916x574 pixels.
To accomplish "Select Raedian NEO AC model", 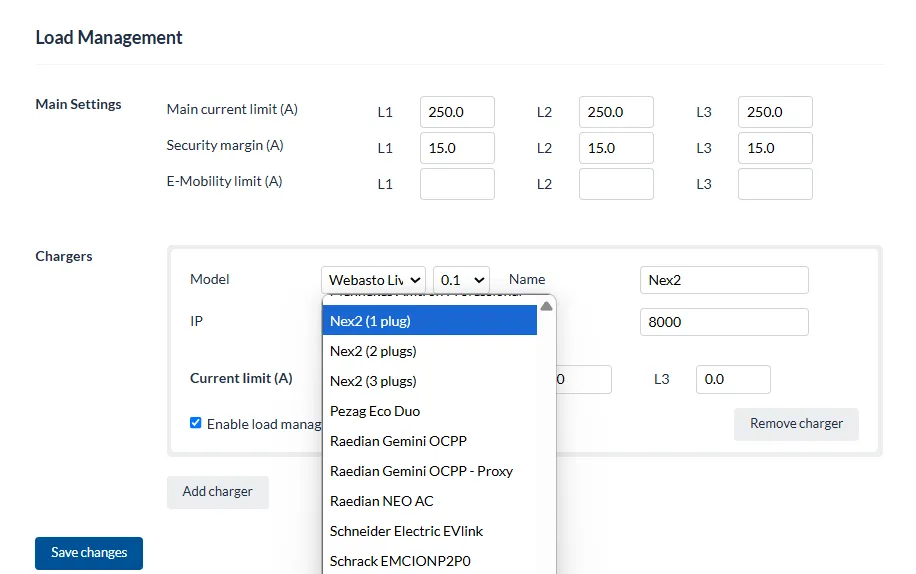I will 429,501.
